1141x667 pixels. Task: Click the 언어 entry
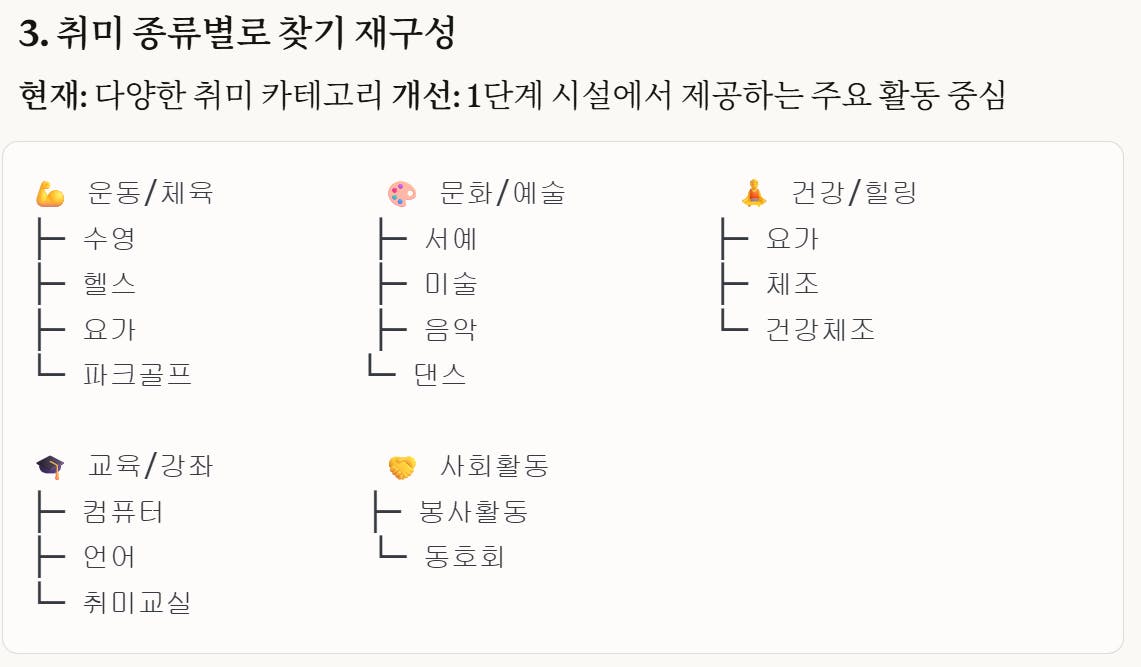tap(110, 557)
